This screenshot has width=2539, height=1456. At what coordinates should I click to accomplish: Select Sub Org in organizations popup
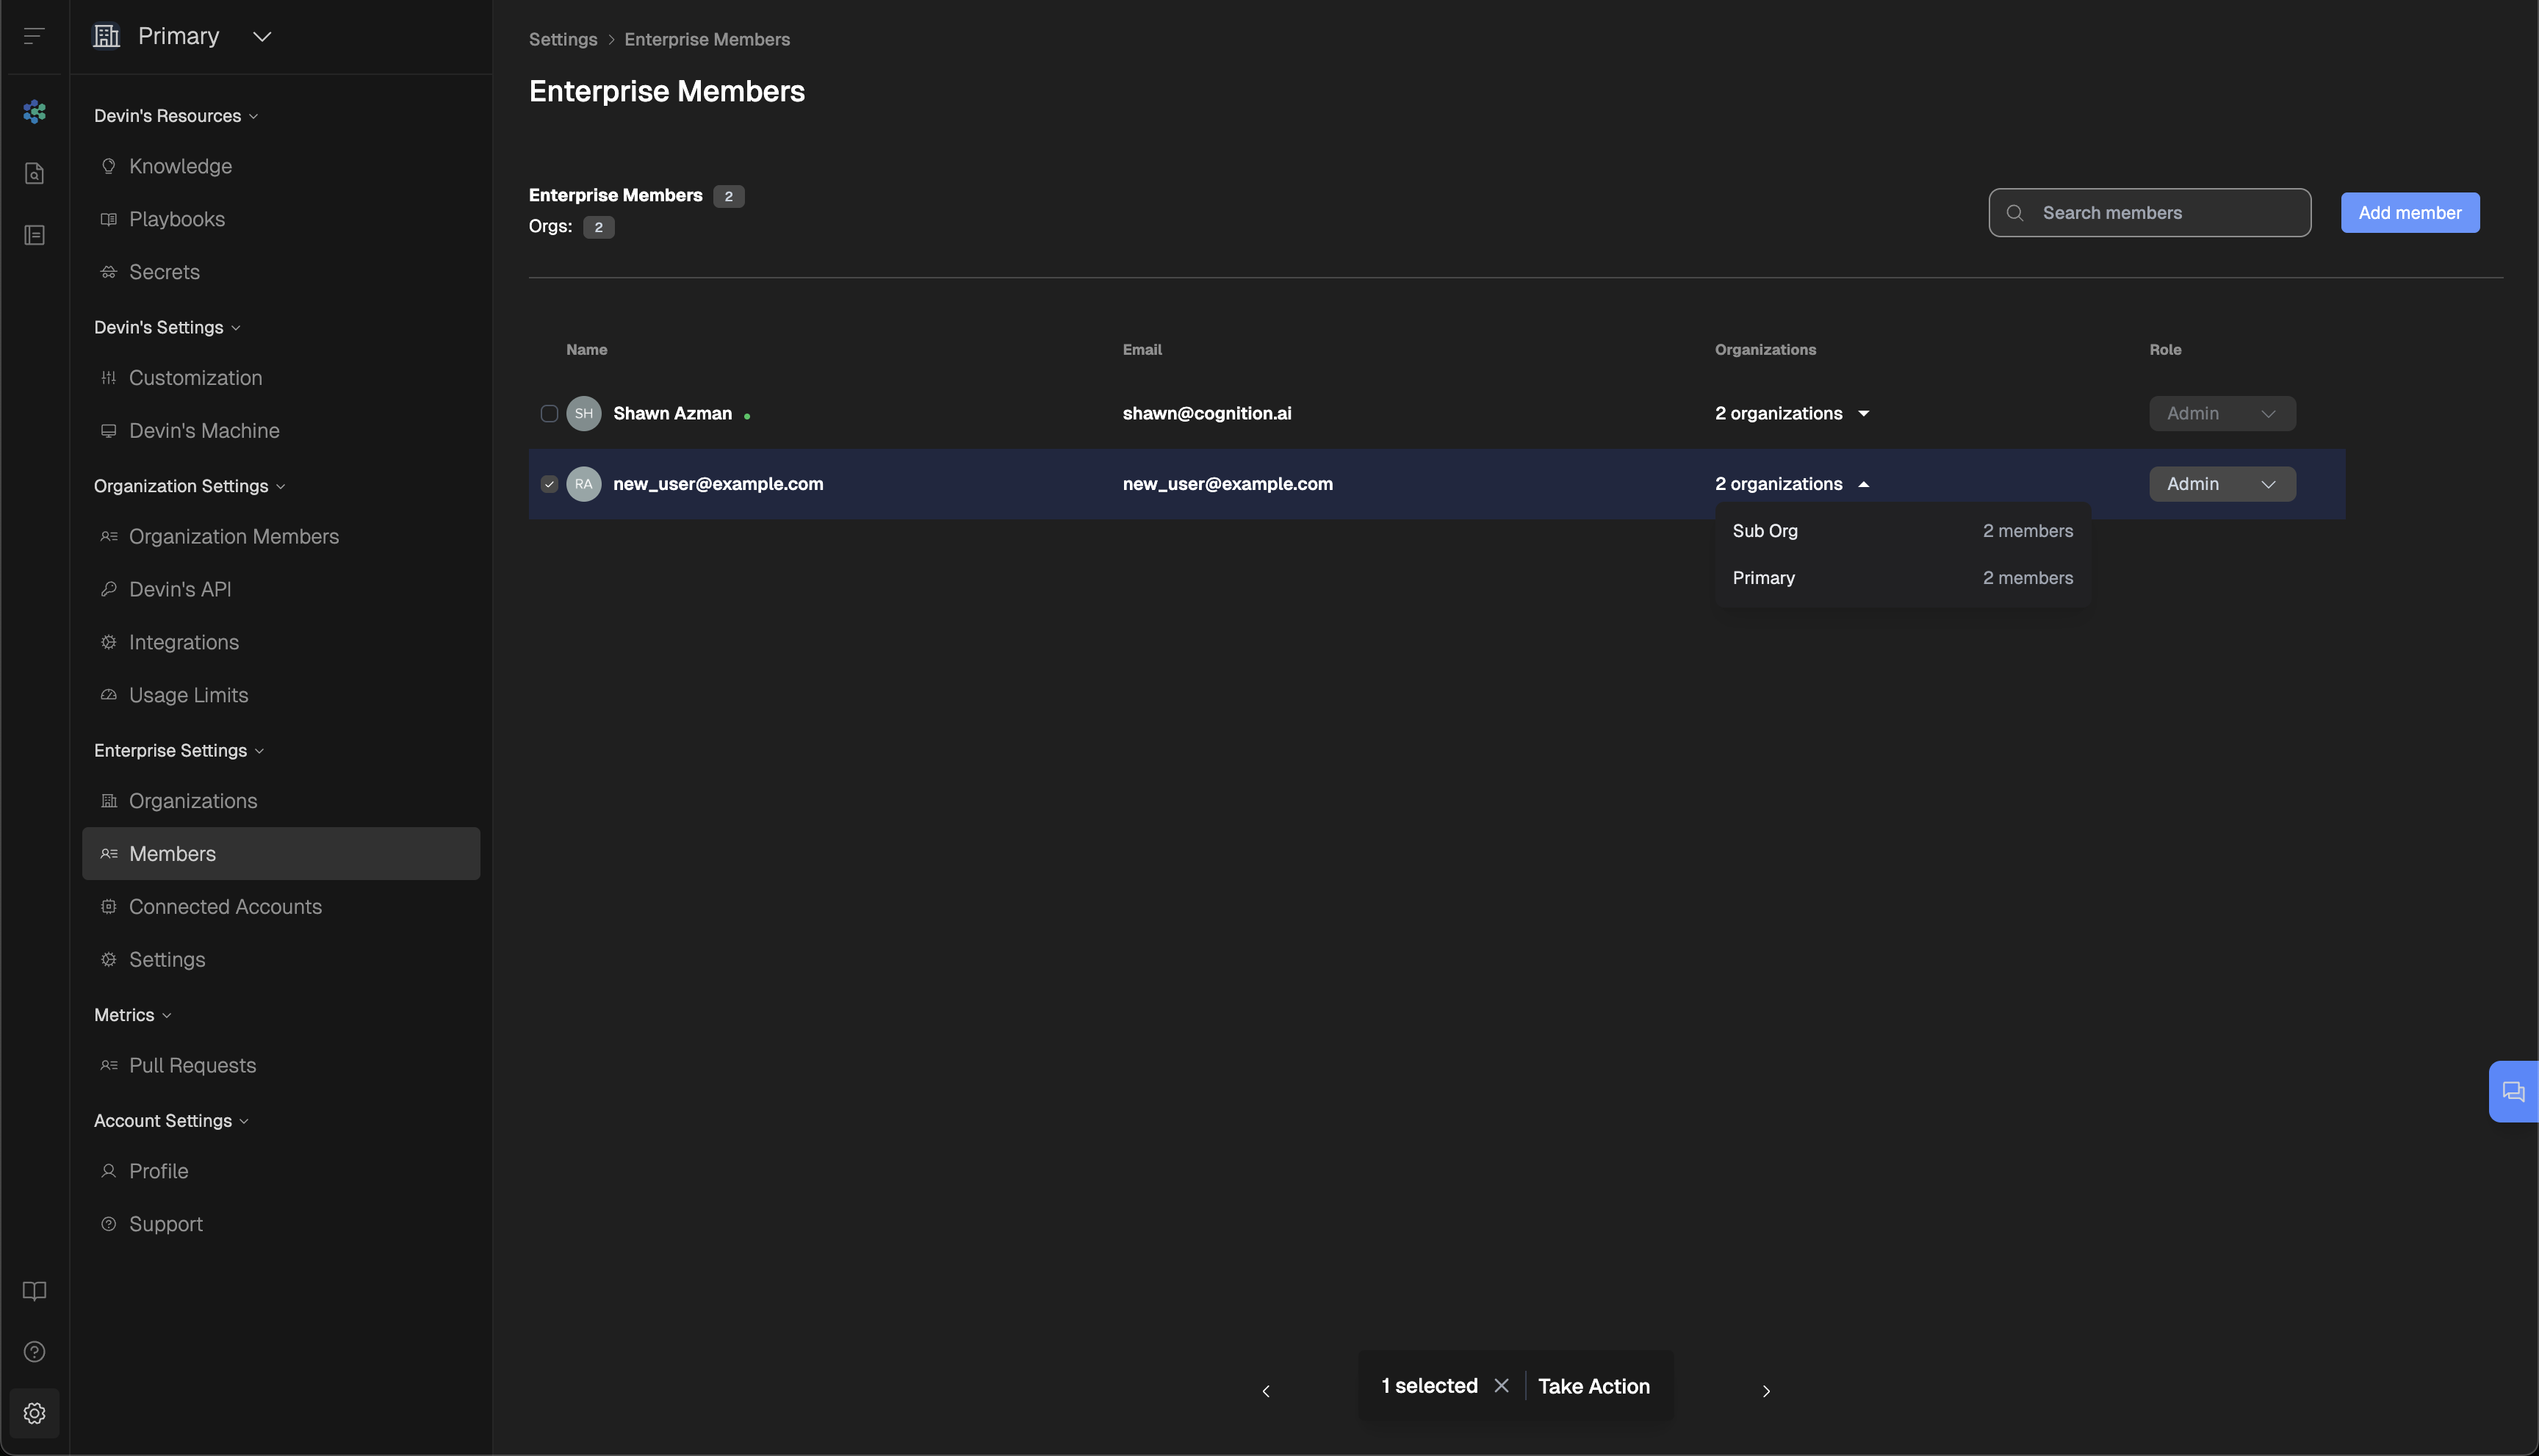coord(1765,531)
